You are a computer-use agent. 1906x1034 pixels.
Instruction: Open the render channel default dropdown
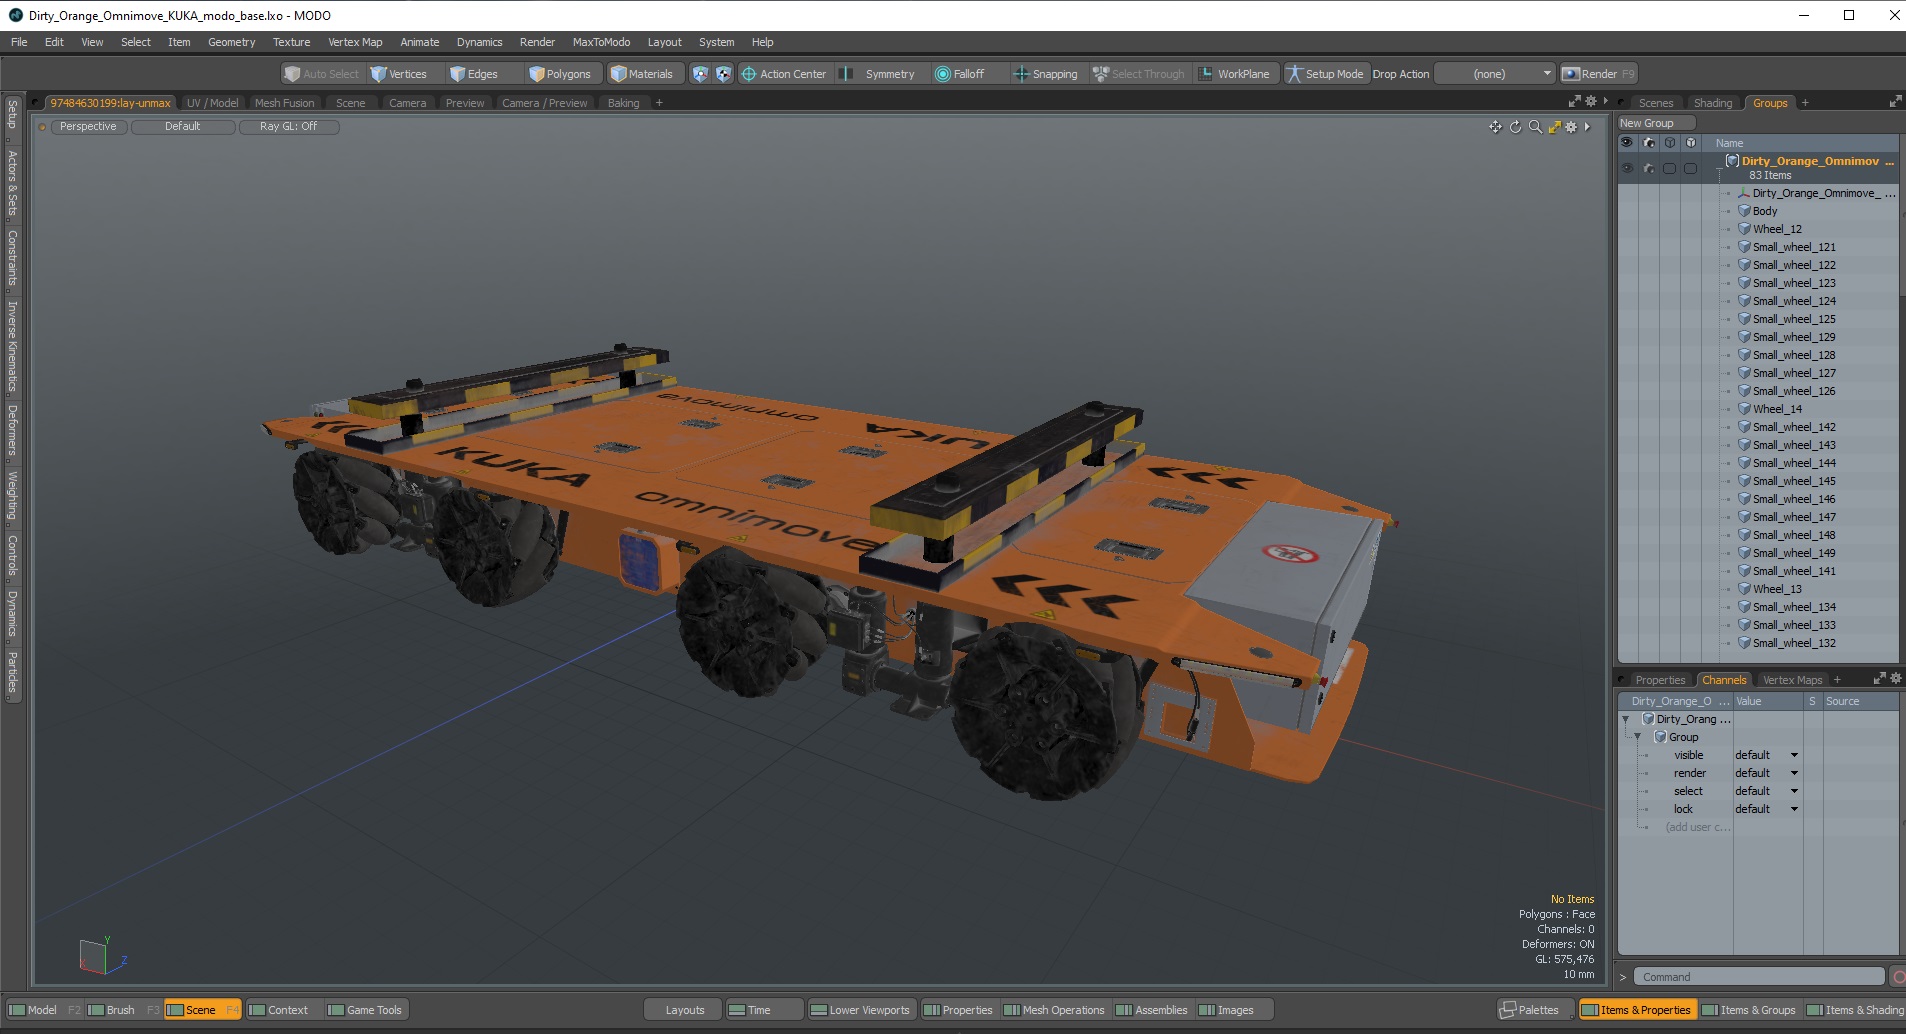[x=1767, y=773]
